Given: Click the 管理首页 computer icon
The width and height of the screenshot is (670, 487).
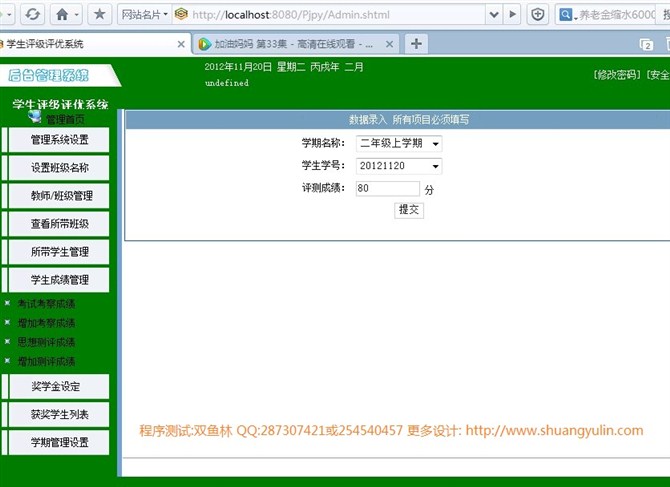Looking at the screenshot, I should coord(35,116).
